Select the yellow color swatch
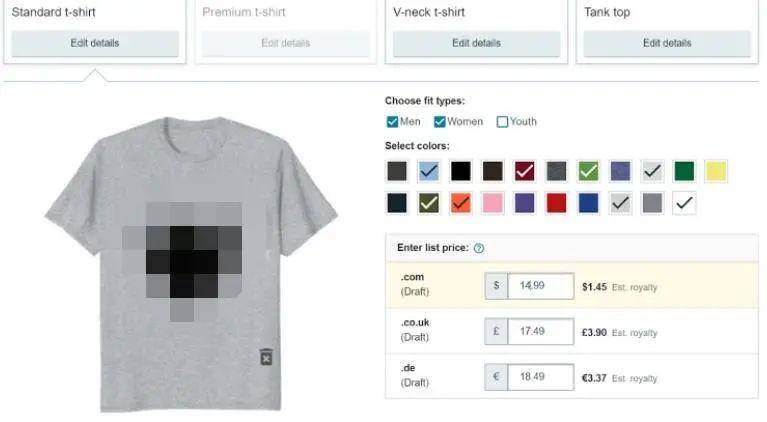Screen dimensions: 767x422 (x=716, y=172)
